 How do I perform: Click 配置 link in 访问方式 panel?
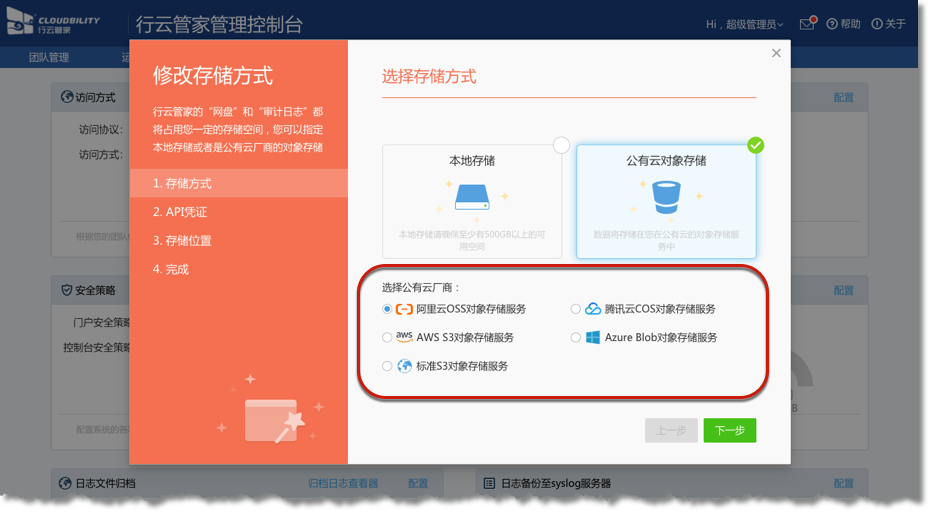point(843,98)
